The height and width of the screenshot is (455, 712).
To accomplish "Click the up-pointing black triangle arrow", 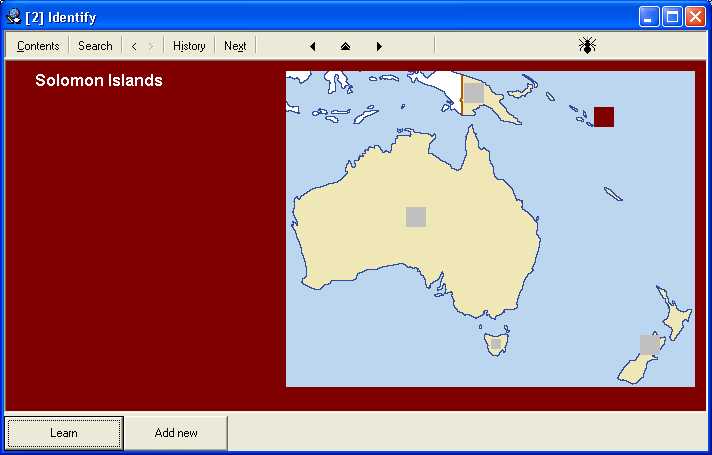I will [x=345, y=46].
